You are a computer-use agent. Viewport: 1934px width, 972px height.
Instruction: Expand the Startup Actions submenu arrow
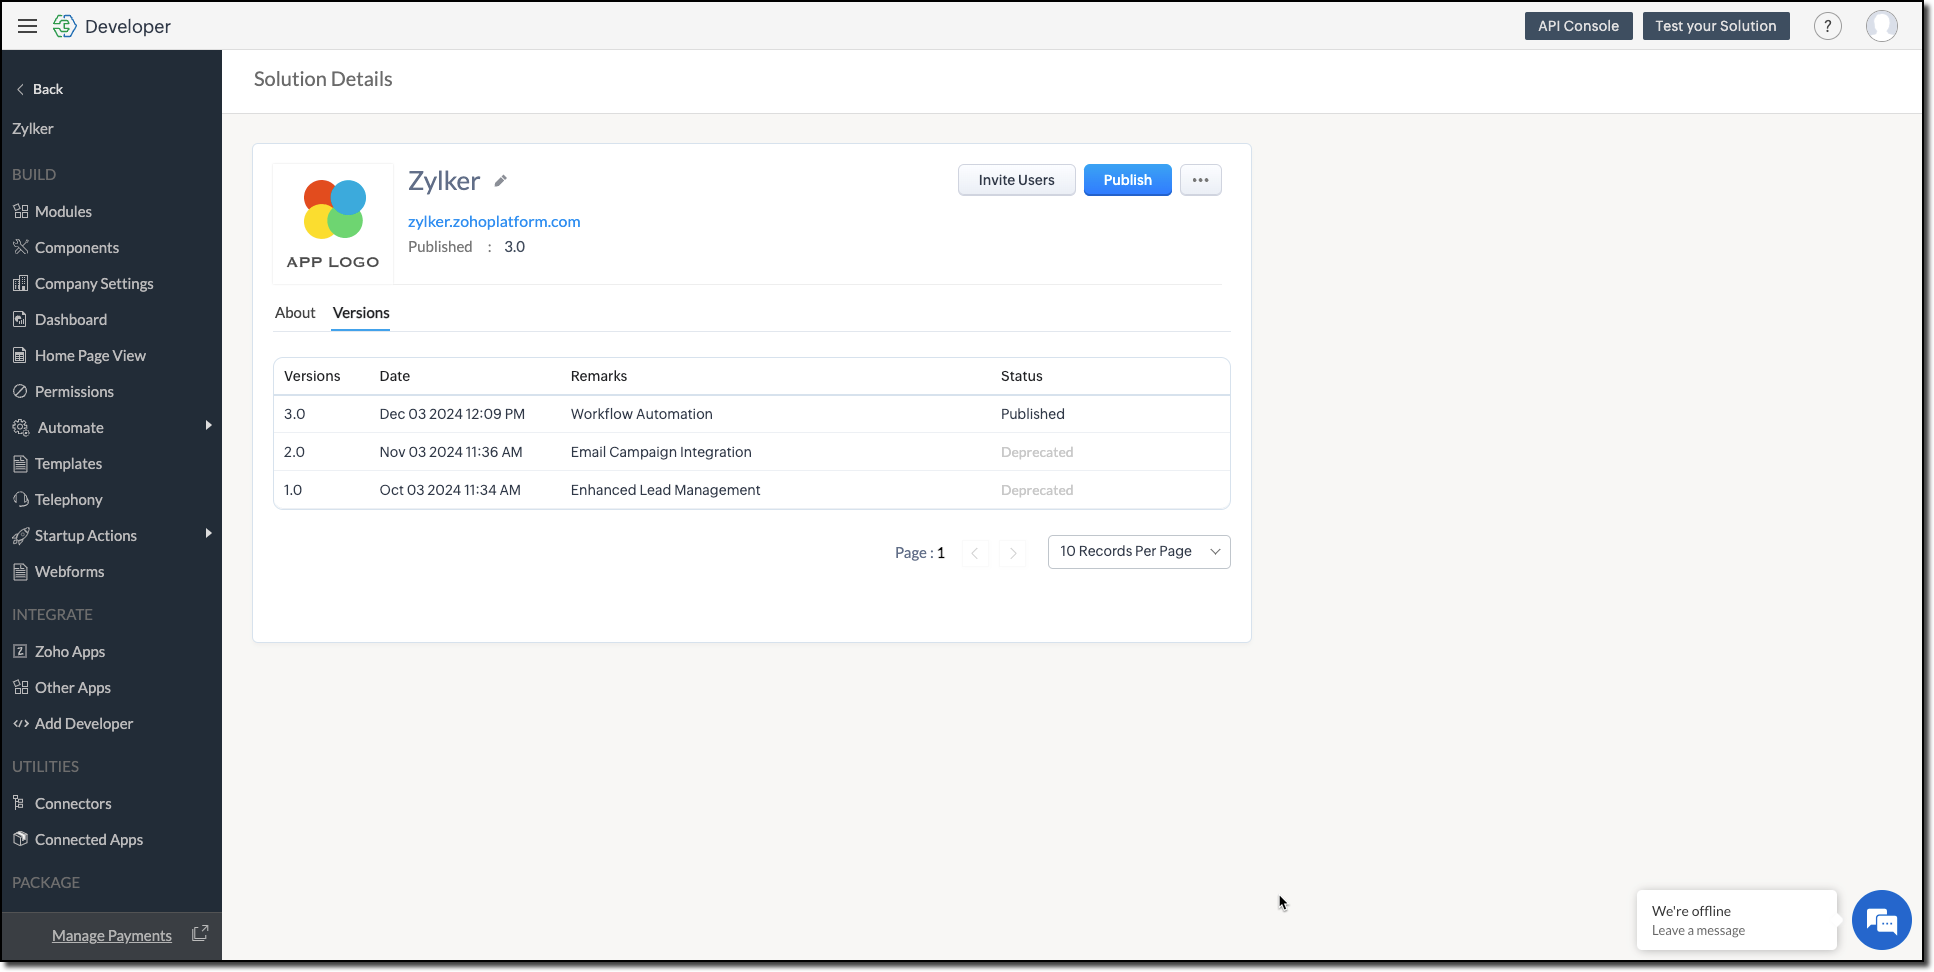[x=208, y=534]
